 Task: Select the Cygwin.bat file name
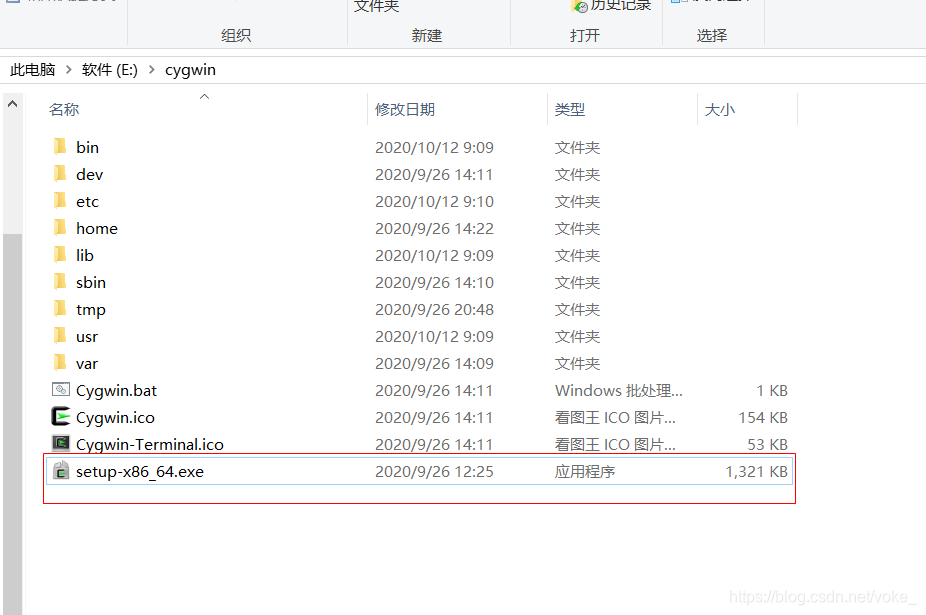pyautogui.click(x=116, y=391)
